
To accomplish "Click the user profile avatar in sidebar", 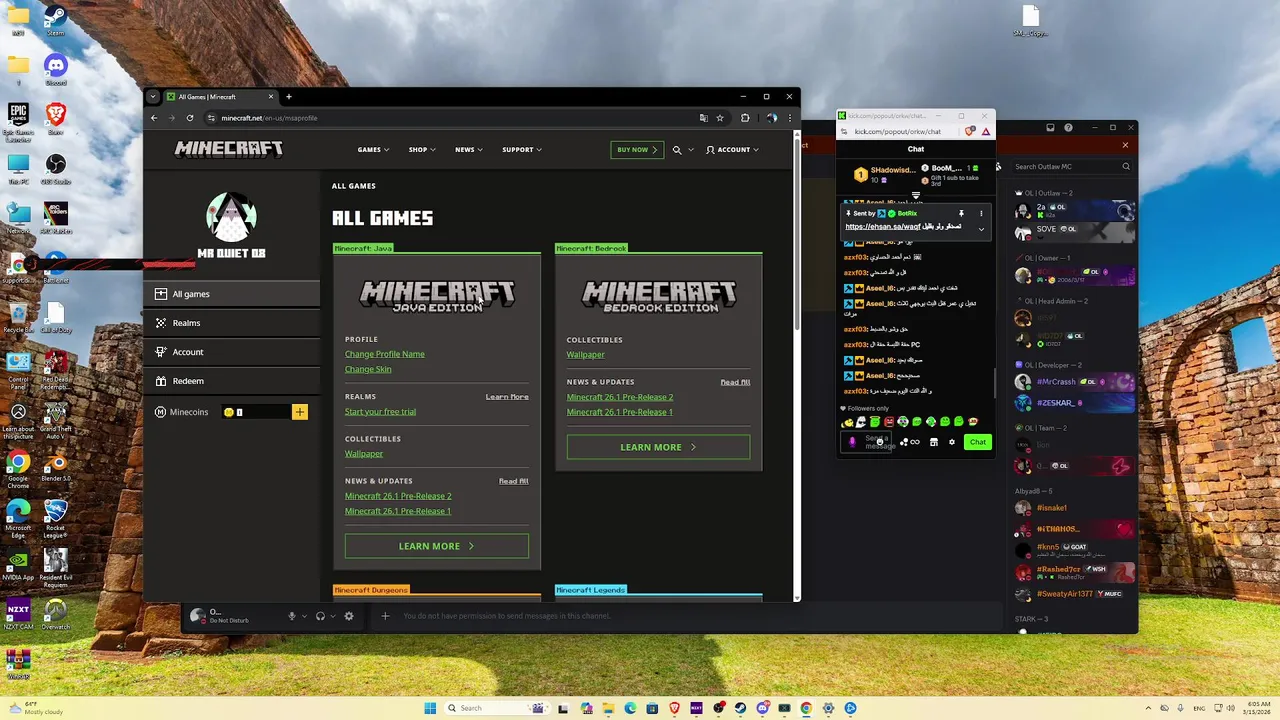I will 231,217.
